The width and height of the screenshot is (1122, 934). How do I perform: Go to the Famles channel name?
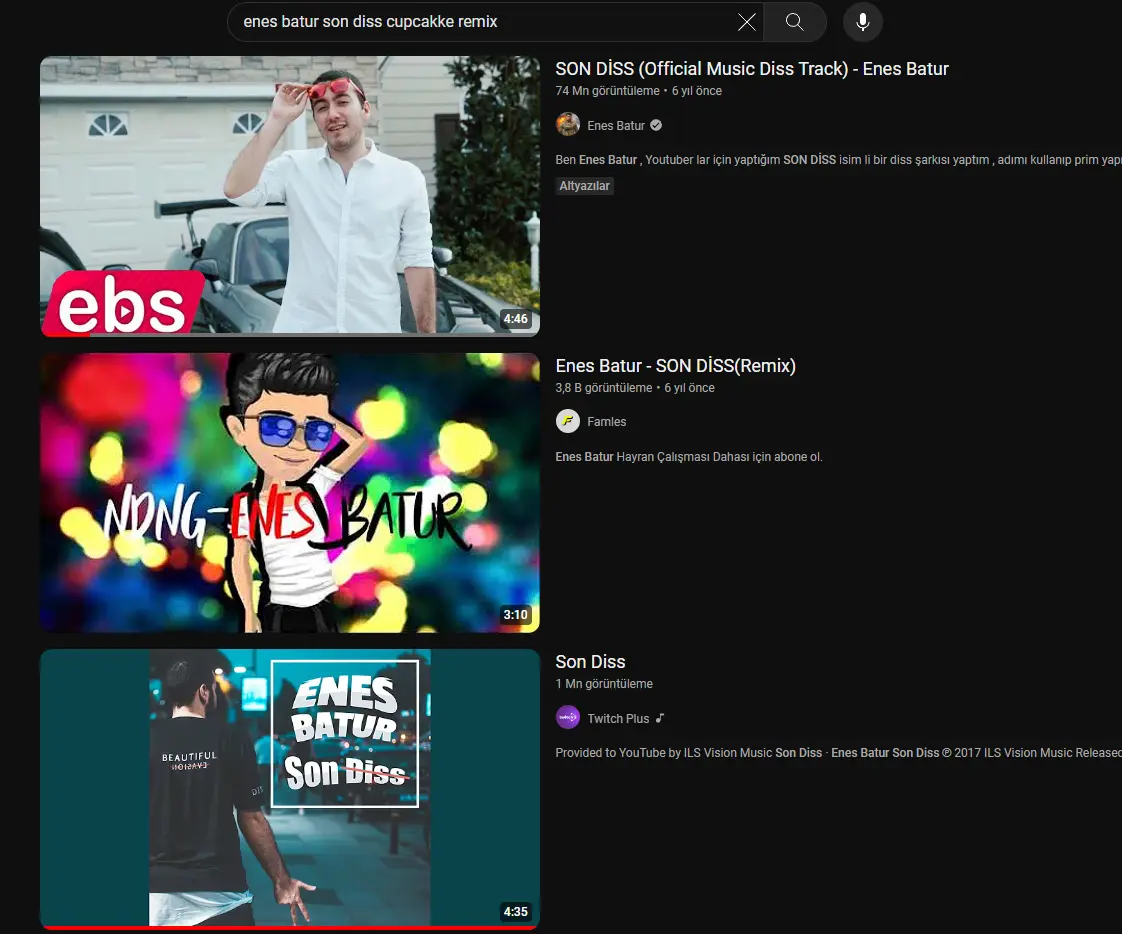tap(607, 422)
